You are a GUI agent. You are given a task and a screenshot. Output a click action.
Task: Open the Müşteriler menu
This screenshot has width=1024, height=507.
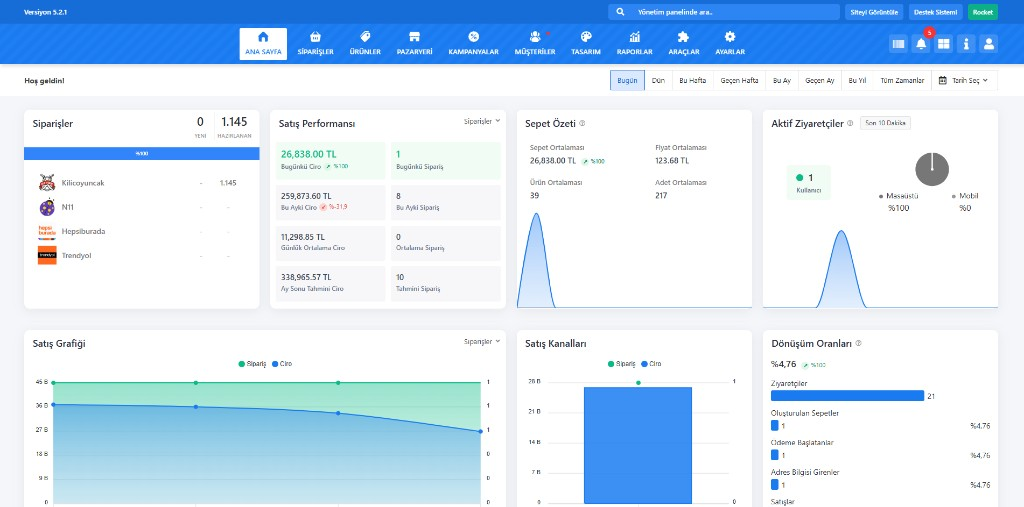click(x=535, y=44)
